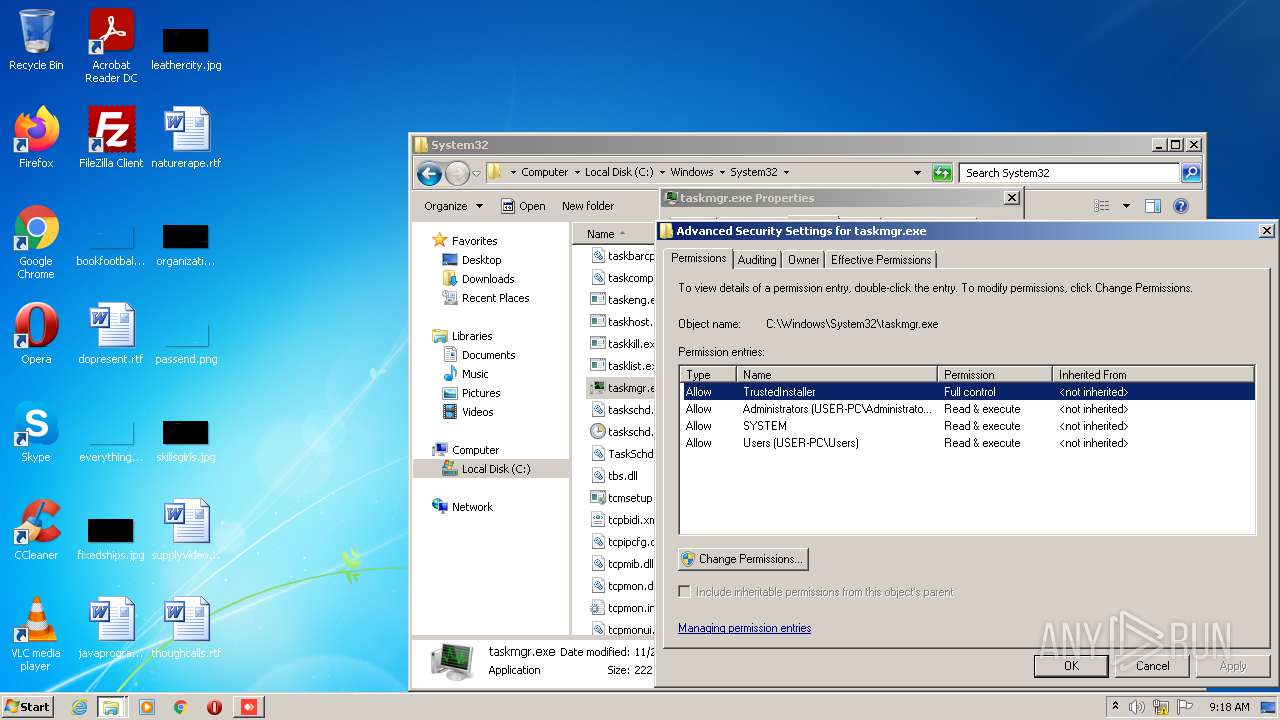Open Internet Explorer from taskbar
1280x720 pixels.
tap(79, 707)
